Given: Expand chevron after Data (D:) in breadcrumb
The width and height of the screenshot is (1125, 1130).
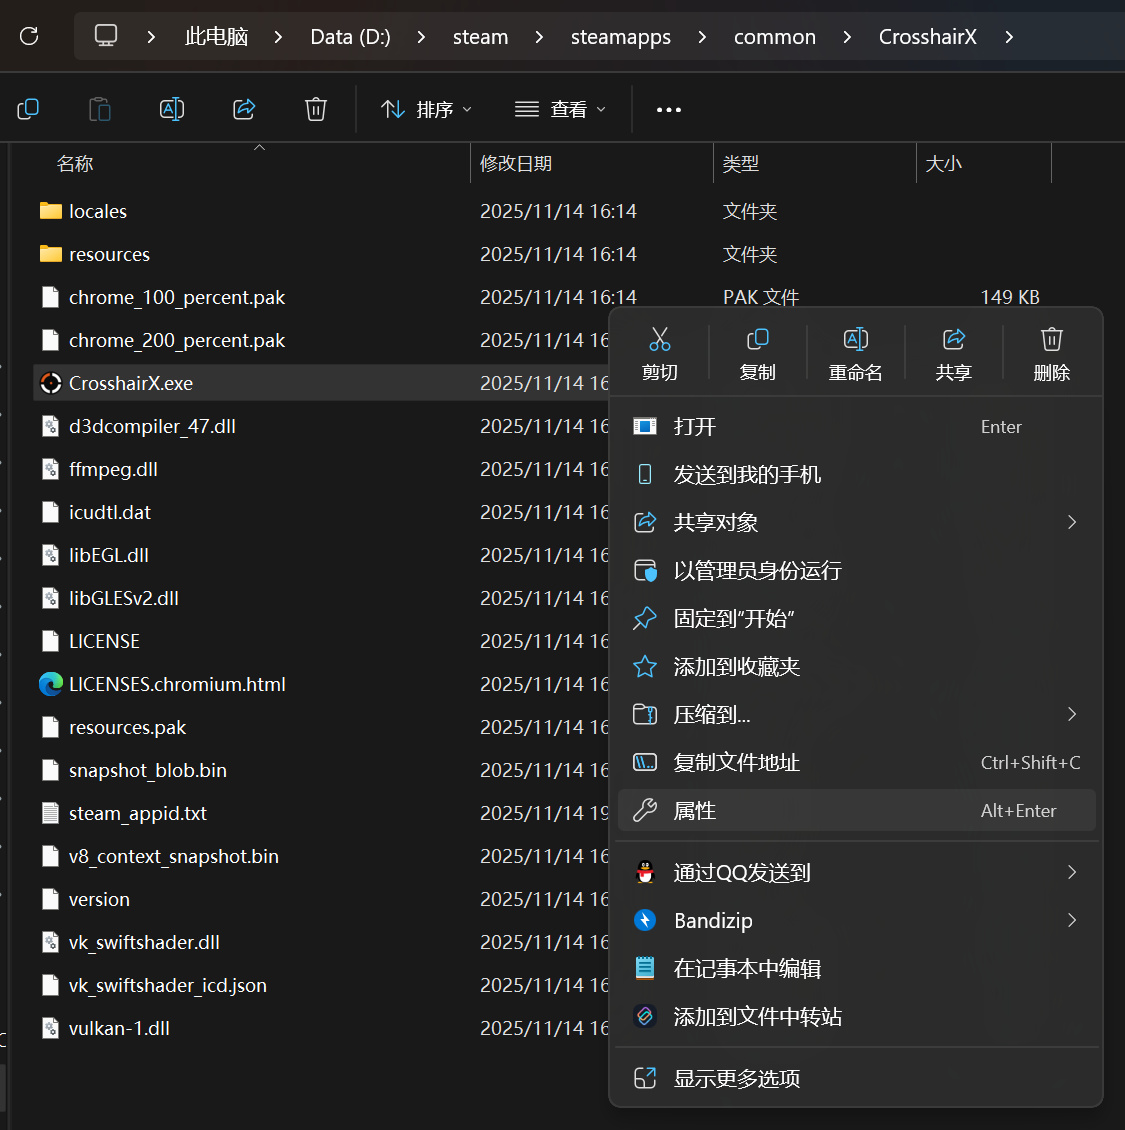Looking at the screenshot, I should 422,37.
